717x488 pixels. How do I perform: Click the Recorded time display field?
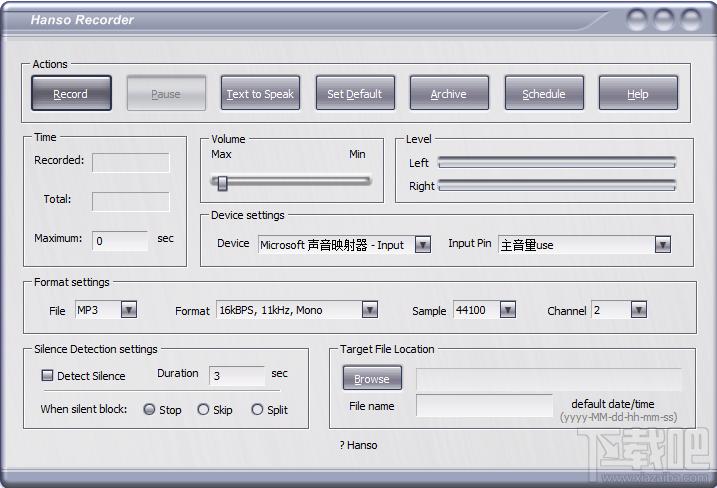[x=131, y=163]
